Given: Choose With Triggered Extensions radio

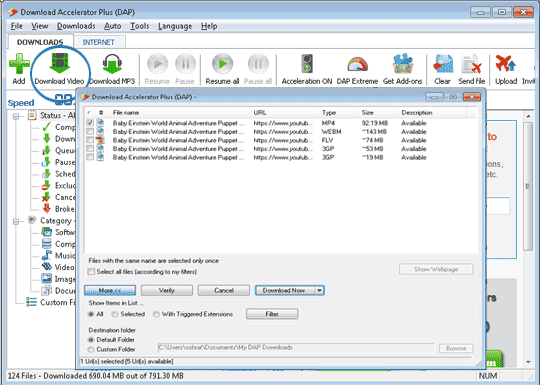Looking at the screenshot, I should point(156,314).
